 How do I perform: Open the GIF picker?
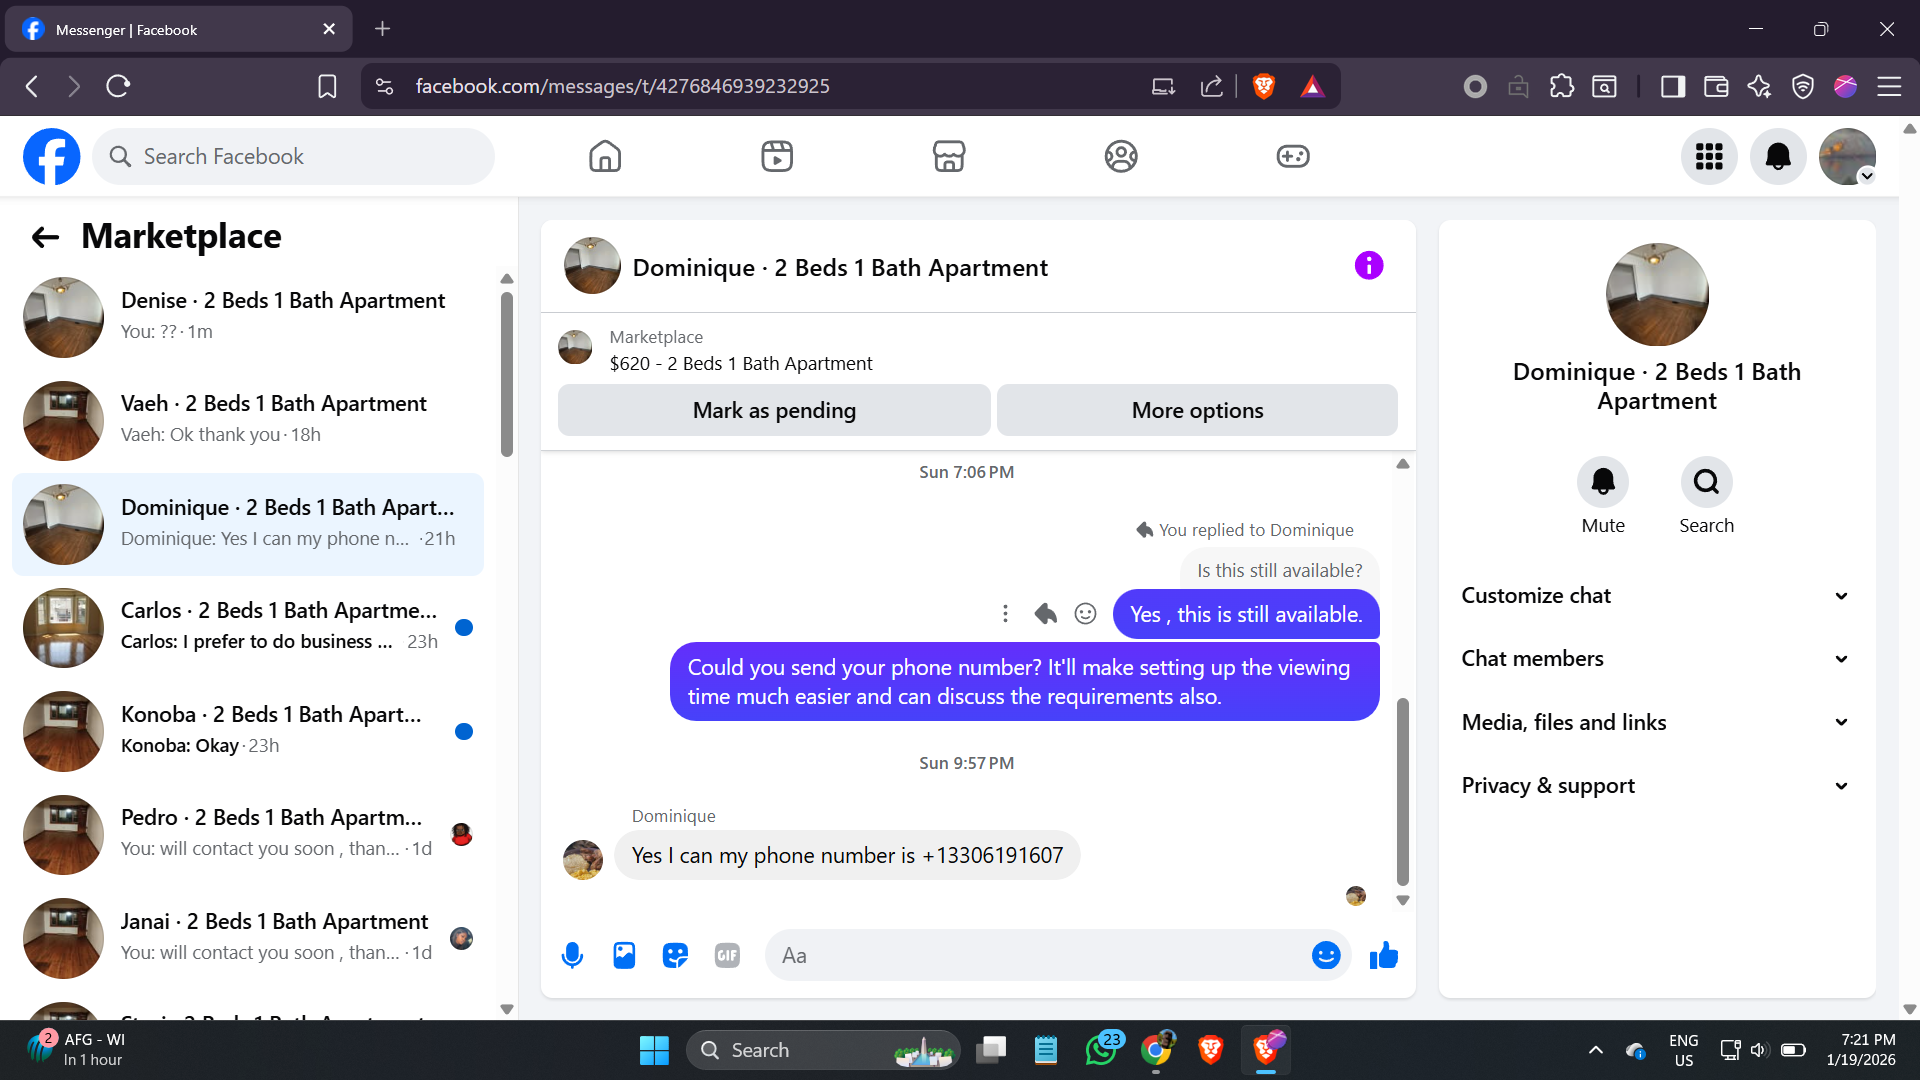[x=727, y=956]
